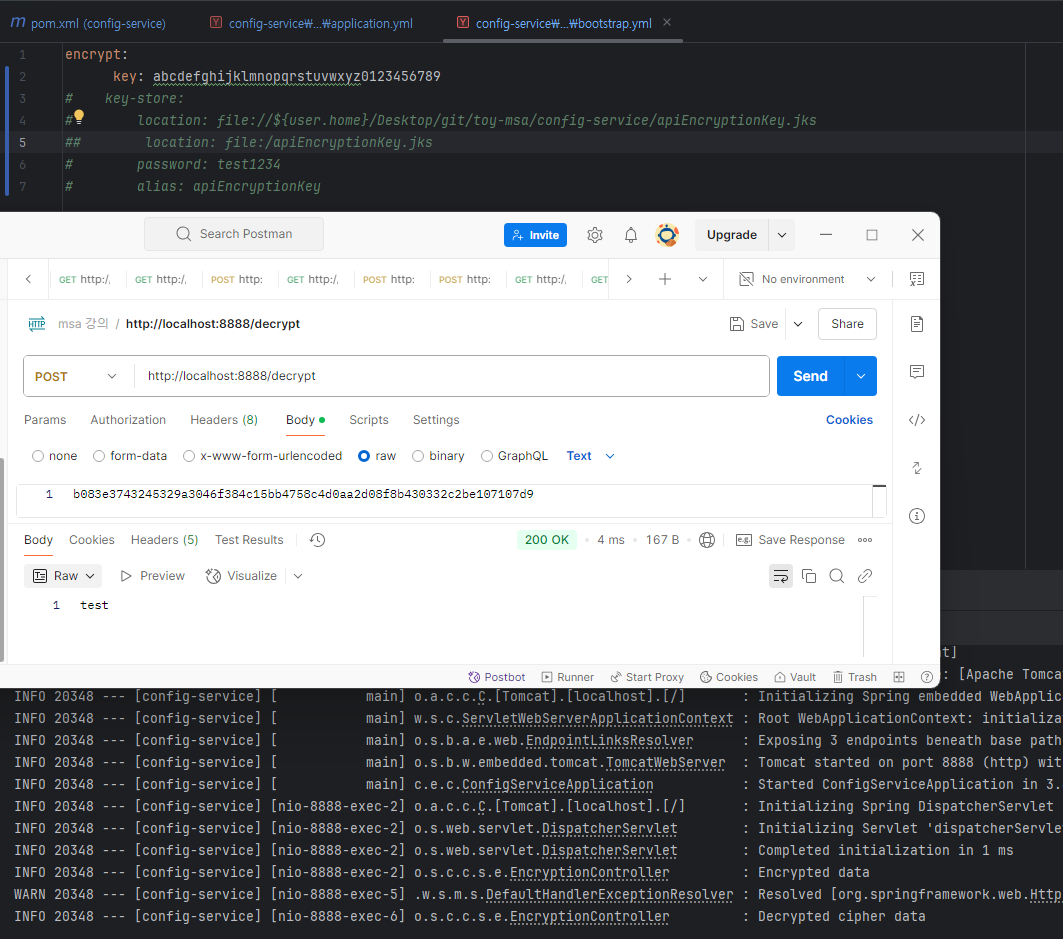Screen dimensions: 1063x939
Task: Click the Invite button
Action: coord(536,235)
